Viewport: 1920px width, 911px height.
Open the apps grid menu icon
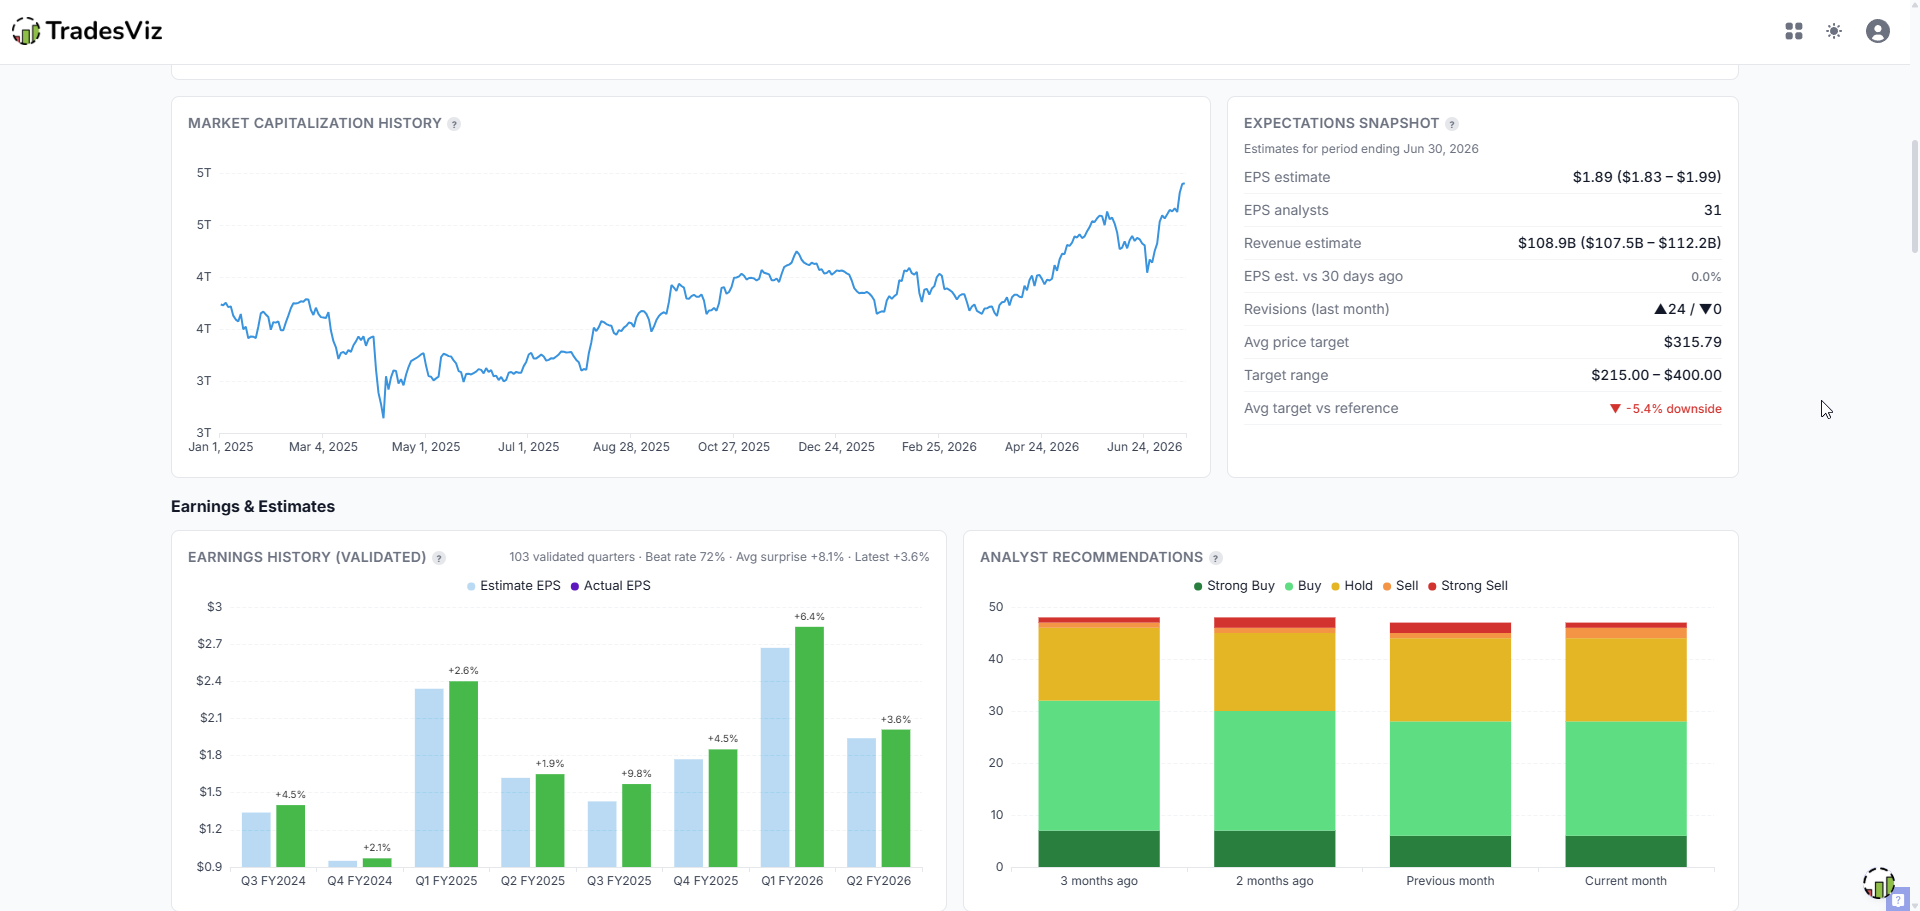click(1794, 31)
